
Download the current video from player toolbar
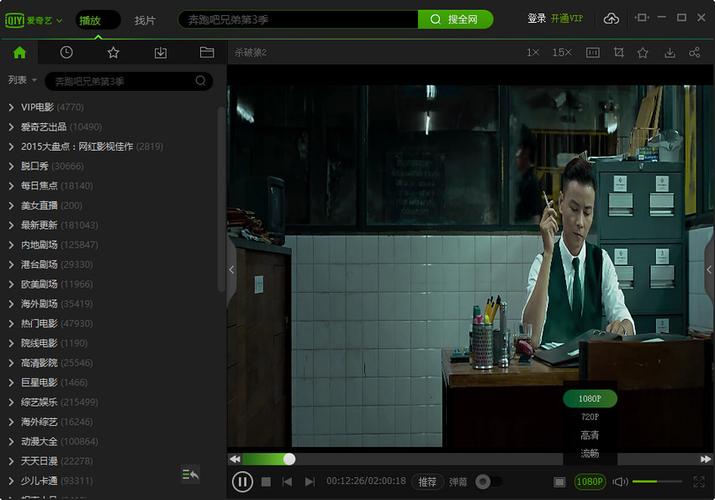tap(670, 53)
